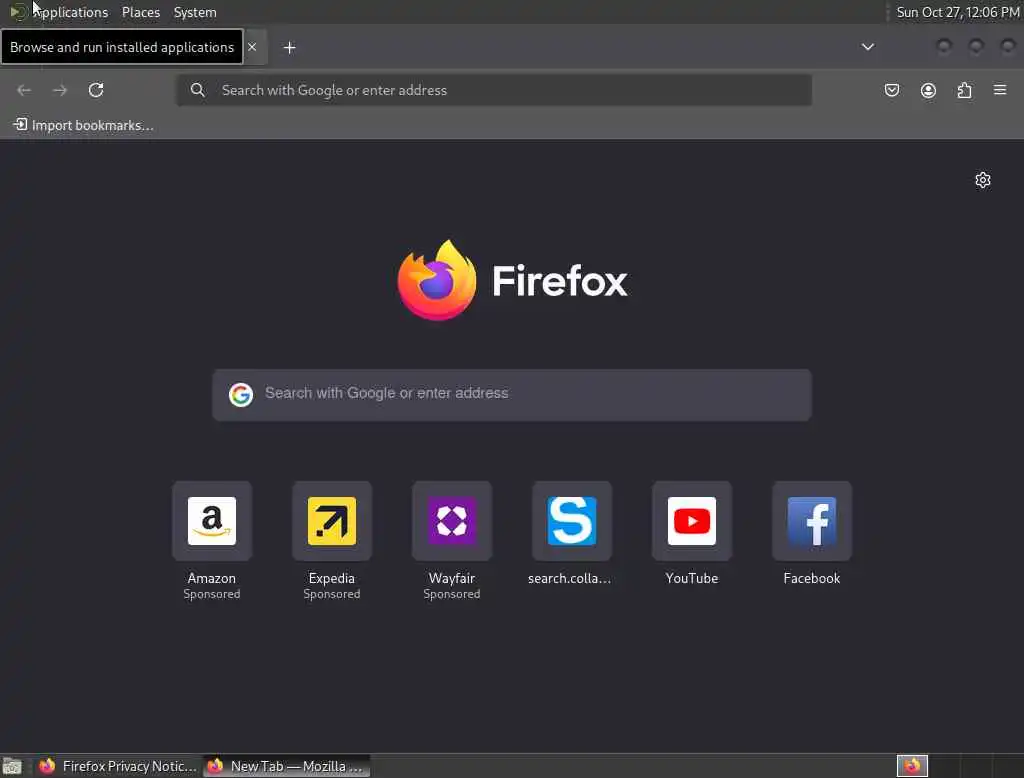
Task: Click the first window control button
Action: 944,46
